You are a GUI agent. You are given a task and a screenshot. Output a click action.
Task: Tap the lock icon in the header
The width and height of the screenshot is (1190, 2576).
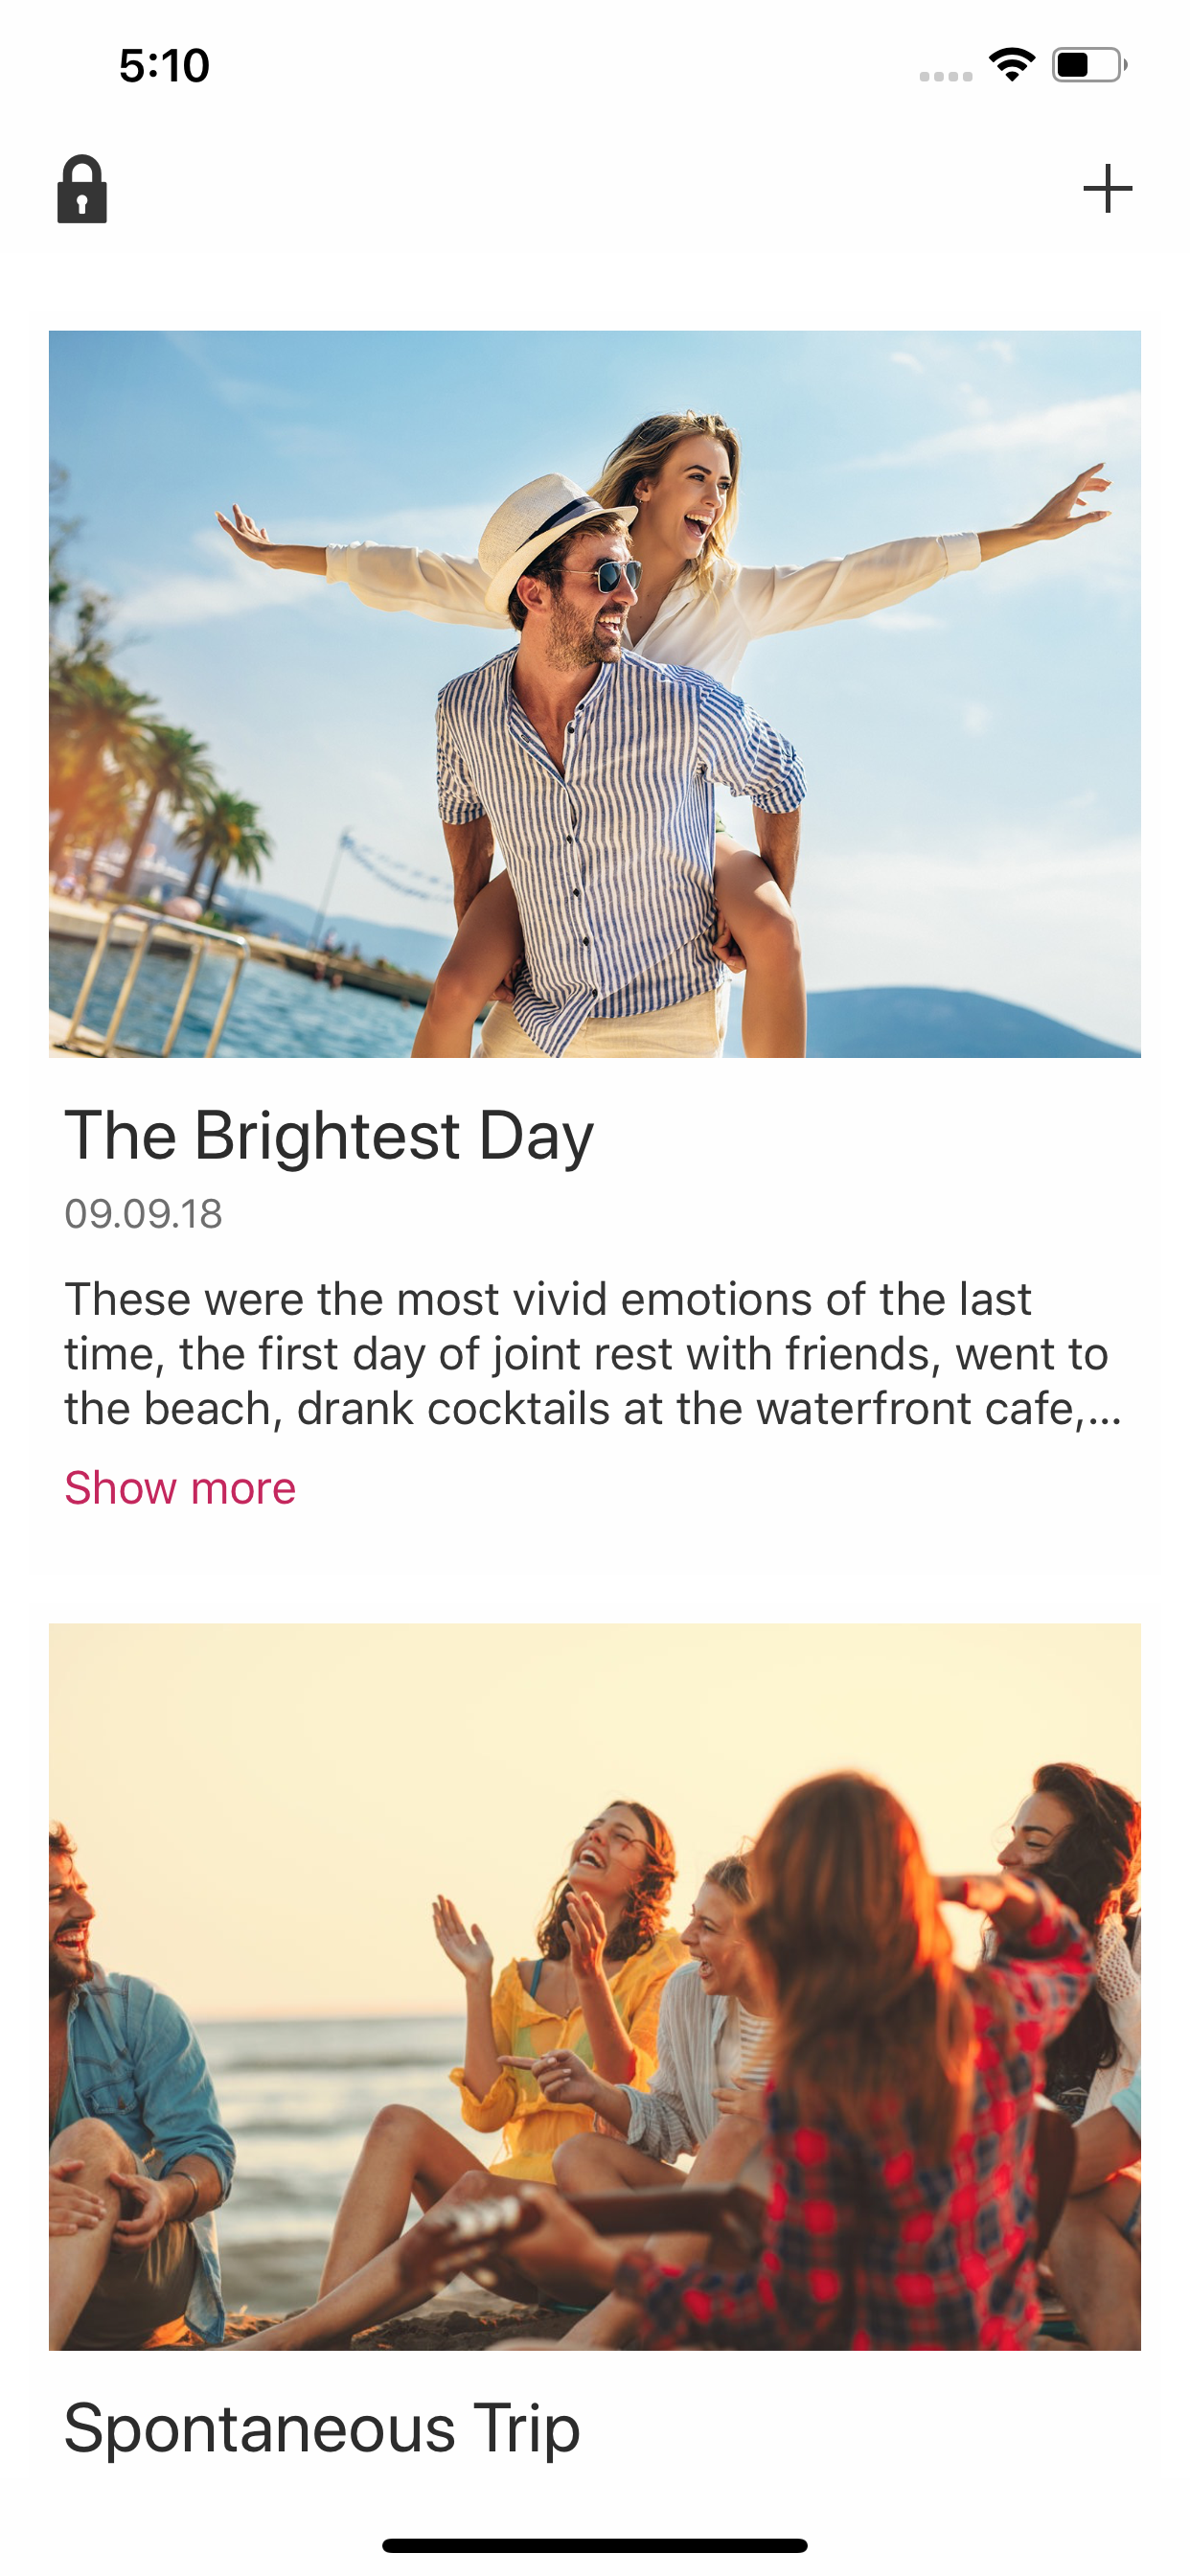point(82,189)
